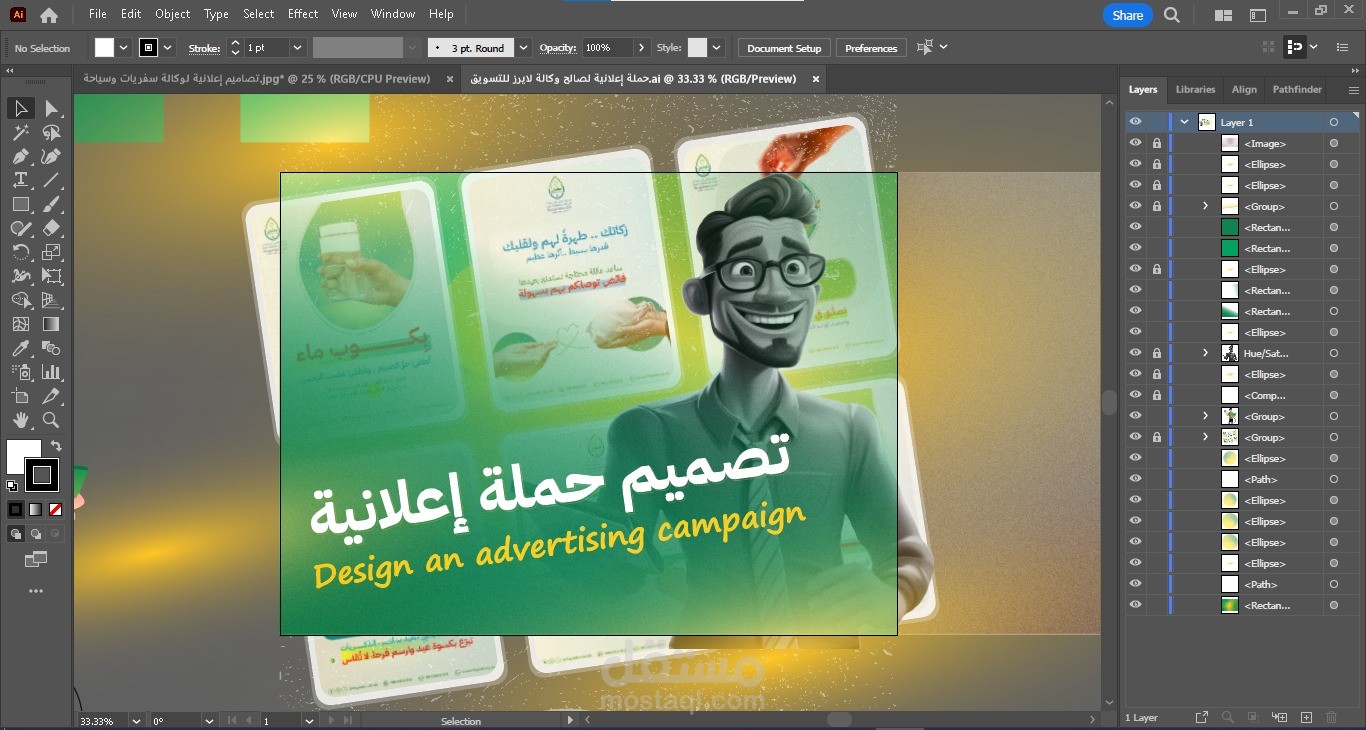Open the Edit Toolbar three dots
The height and width of the screenshot is (730, 1366).
(x=36, y=591)
